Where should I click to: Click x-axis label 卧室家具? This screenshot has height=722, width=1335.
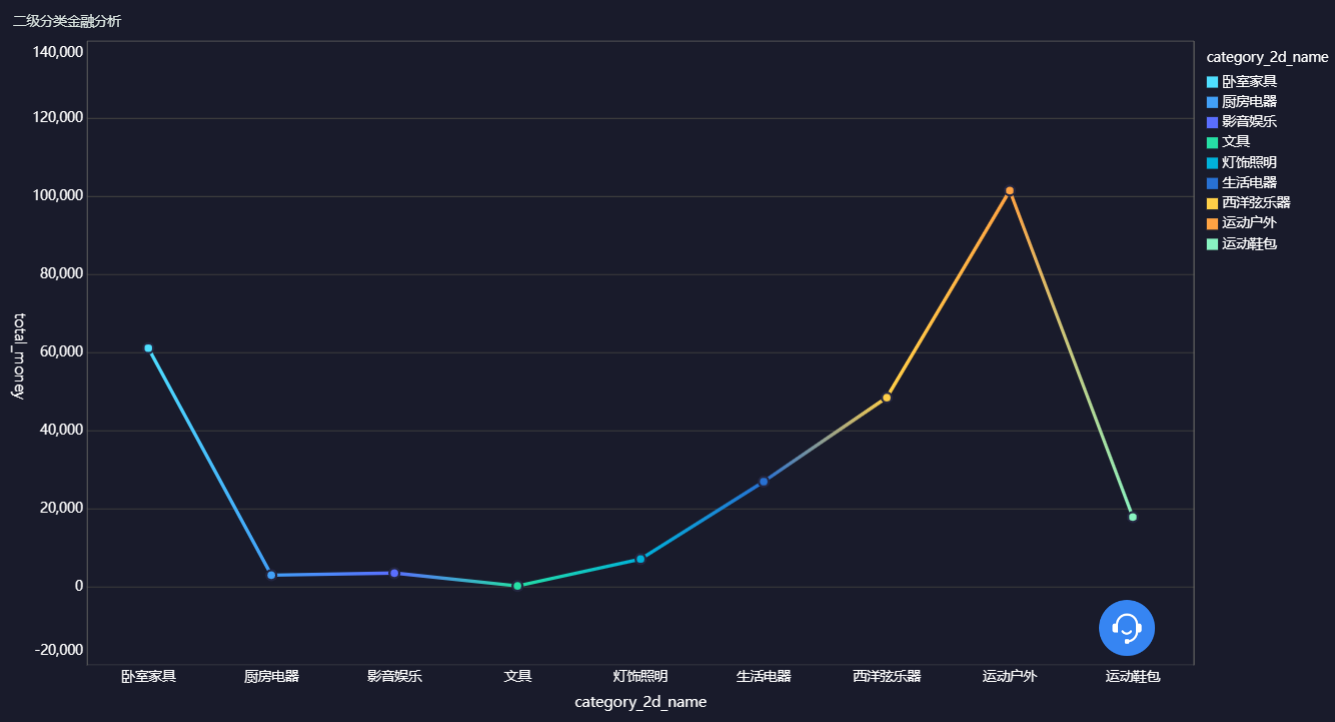pos(148,676)
